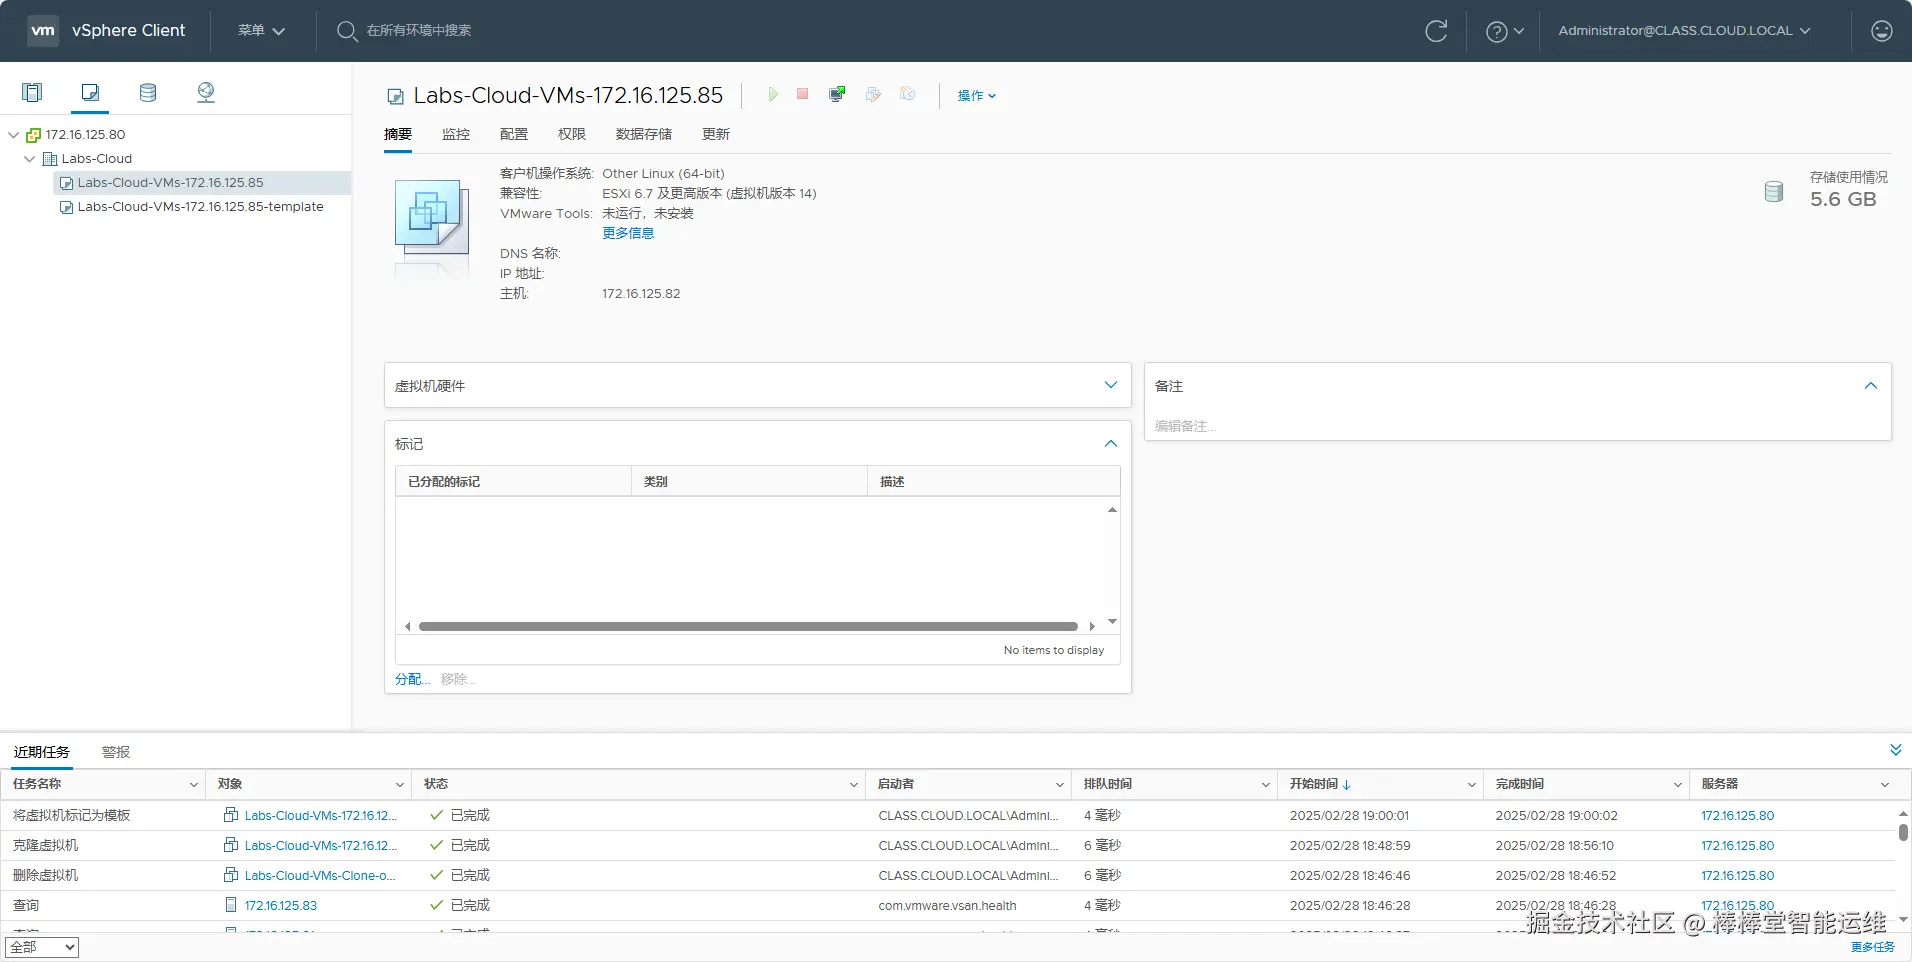Collapse the recent tasks panel with double chevron
This screenshot has width=1912, height=962.
click(x=1895, y=750)
